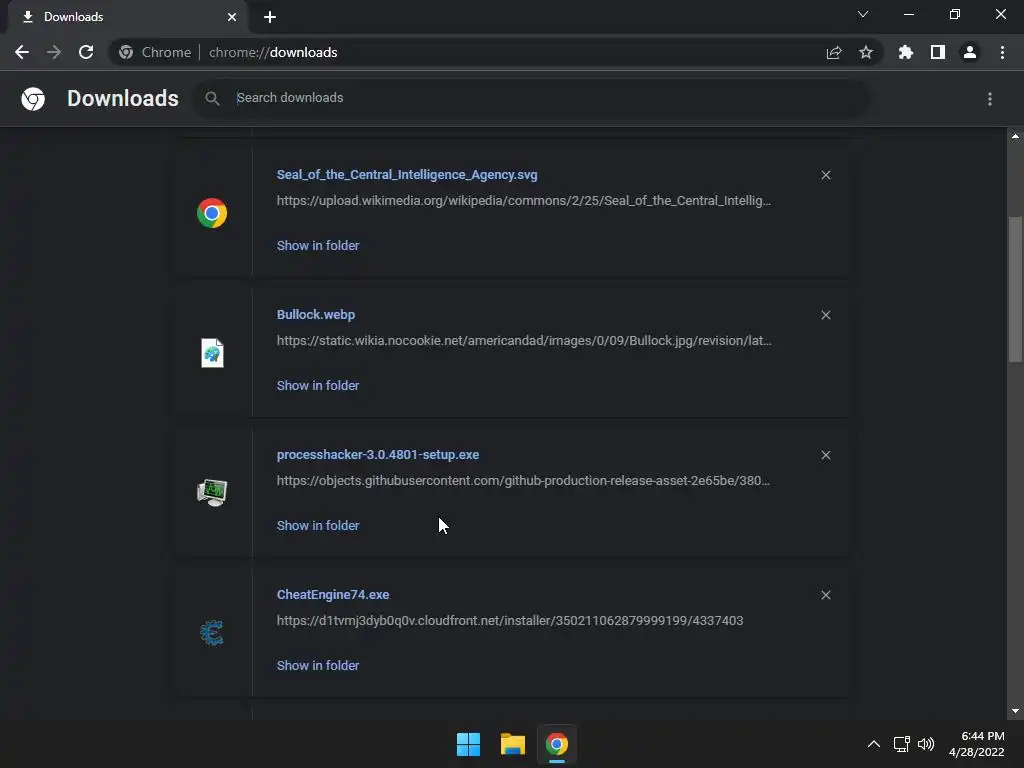The image size is (1024, 768).
Task: Open Chrome's main three-dot menu
Action: [x=1002, y=52]
